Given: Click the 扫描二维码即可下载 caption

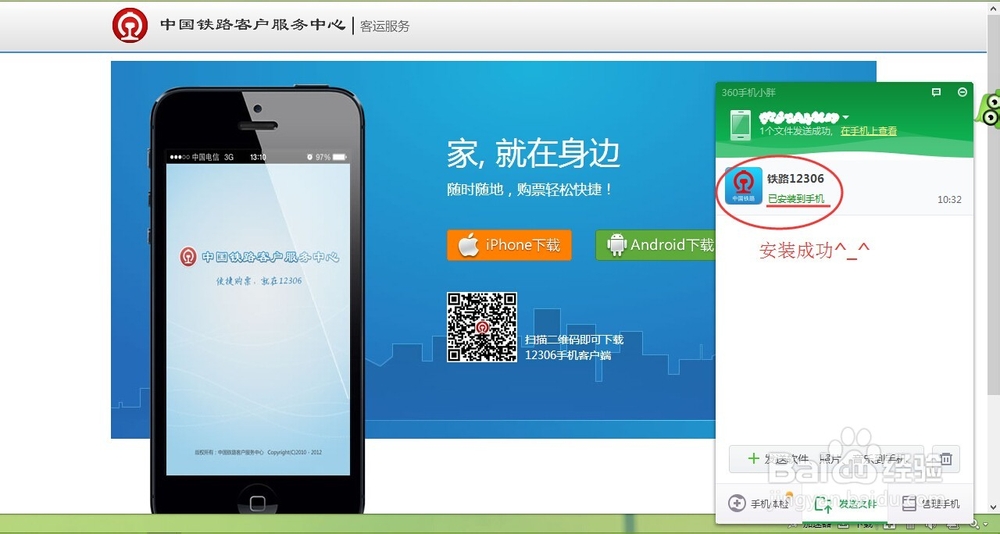Looking at the screenshot, I should click(x=574, y=340).
